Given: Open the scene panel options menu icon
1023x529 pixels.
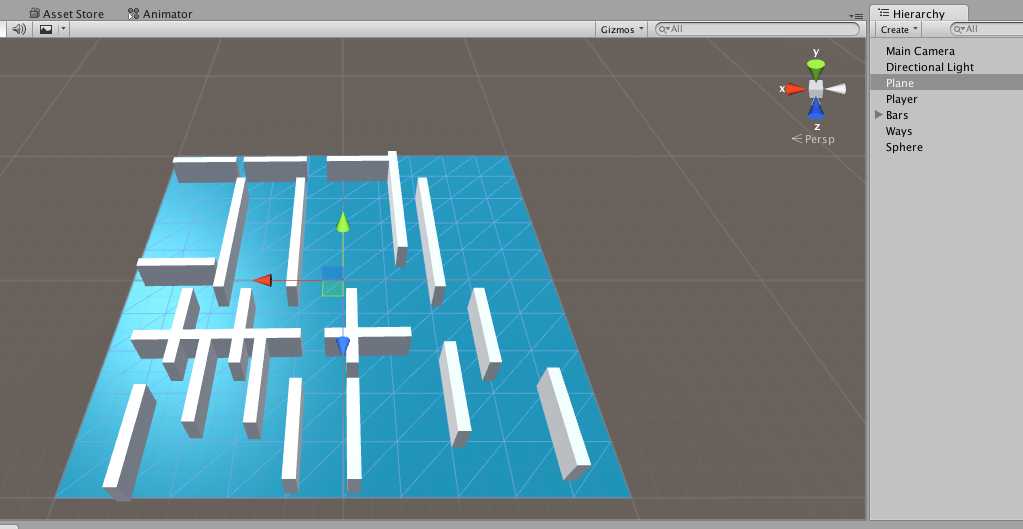Looking at the screenshot, I should point(856,16).
